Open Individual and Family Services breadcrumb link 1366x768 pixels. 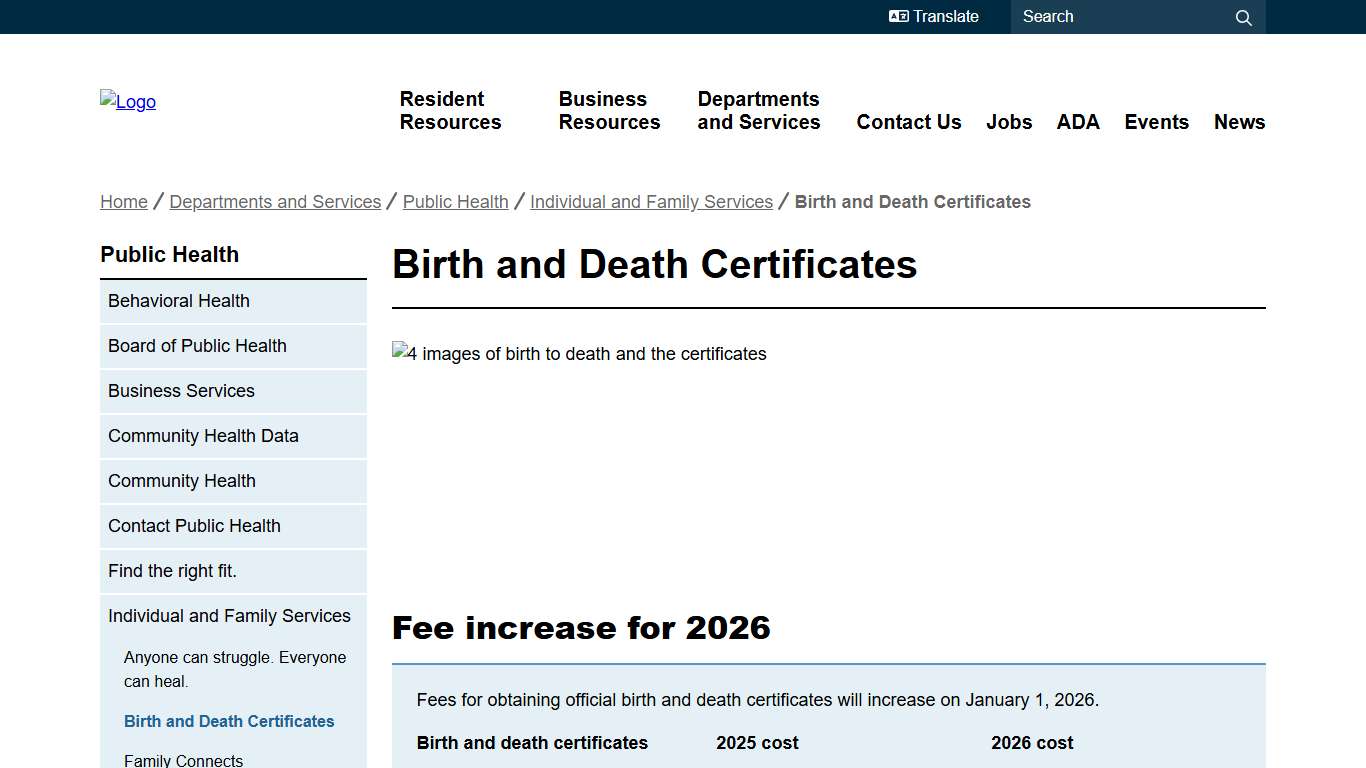(651, 201)
